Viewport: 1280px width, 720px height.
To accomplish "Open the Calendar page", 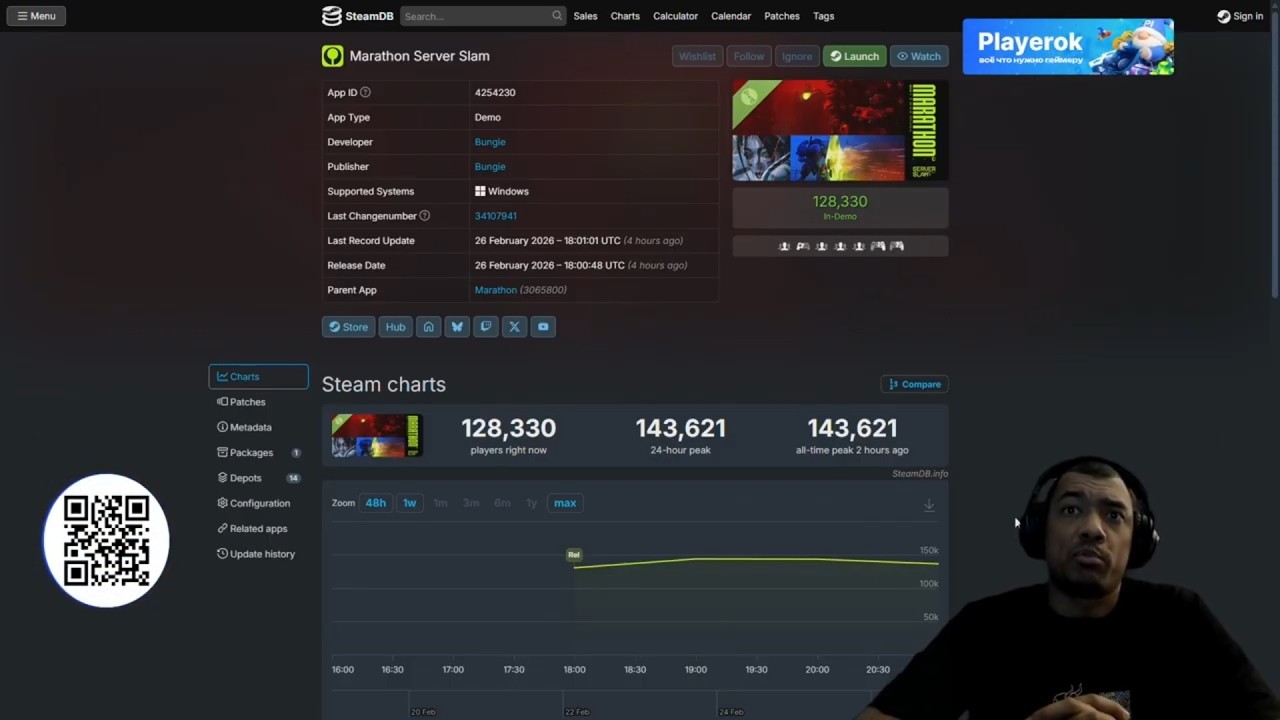I will tap(731, 16).
